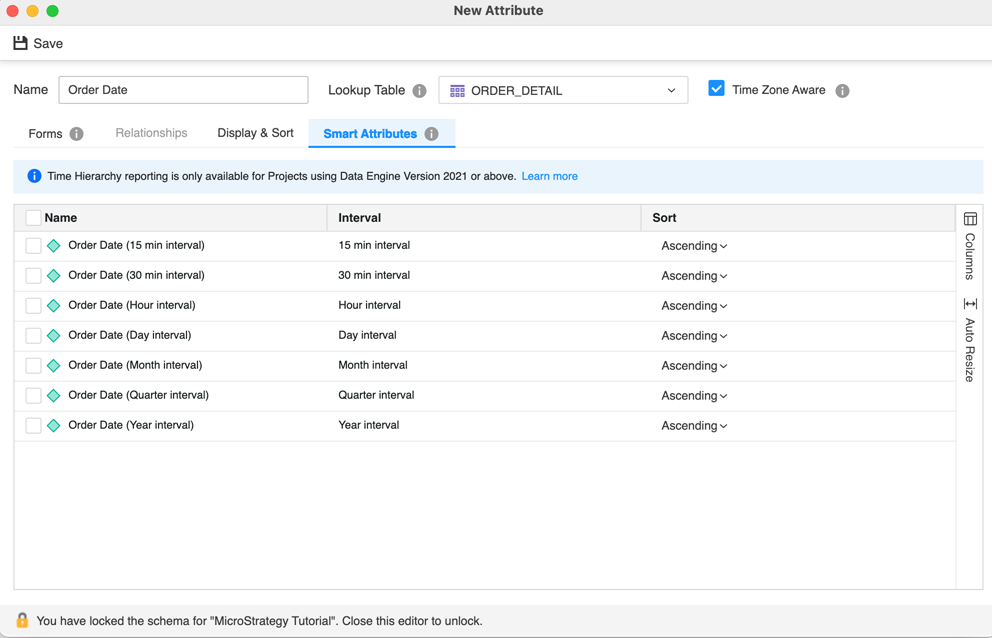
Task: Switch to the Forms tab
Action: (x=45, y=134)
